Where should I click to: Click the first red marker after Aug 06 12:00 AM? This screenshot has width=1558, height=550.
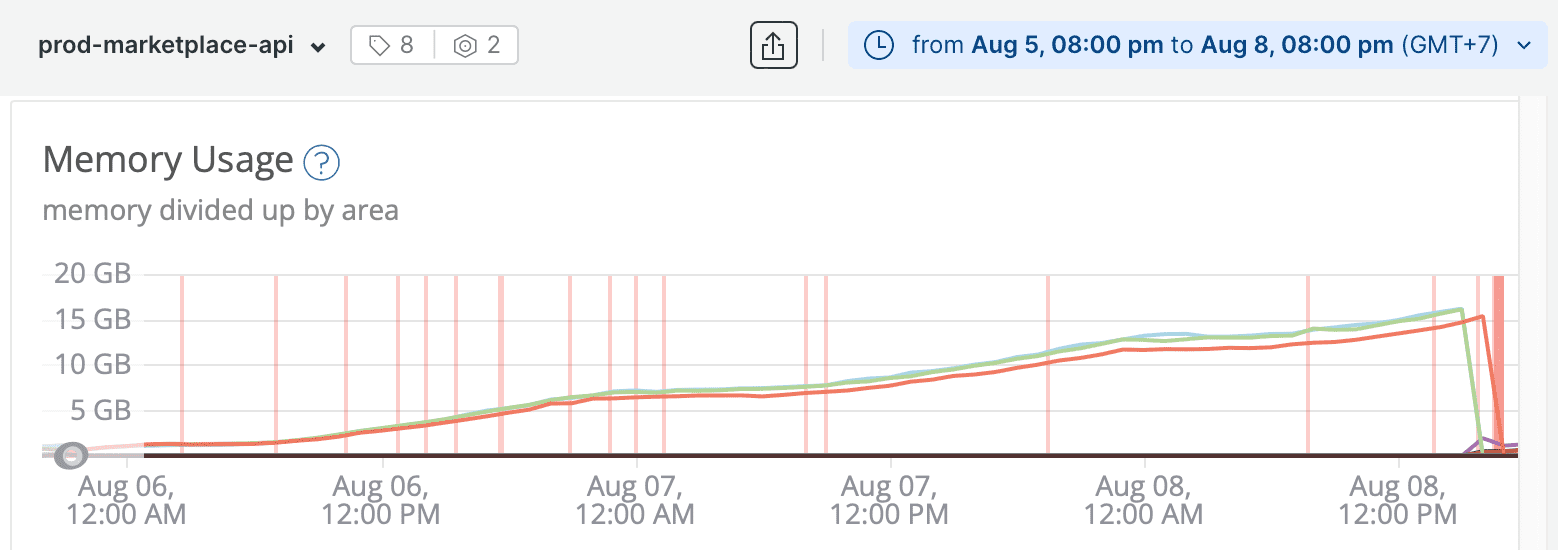(x=182, y=365)
